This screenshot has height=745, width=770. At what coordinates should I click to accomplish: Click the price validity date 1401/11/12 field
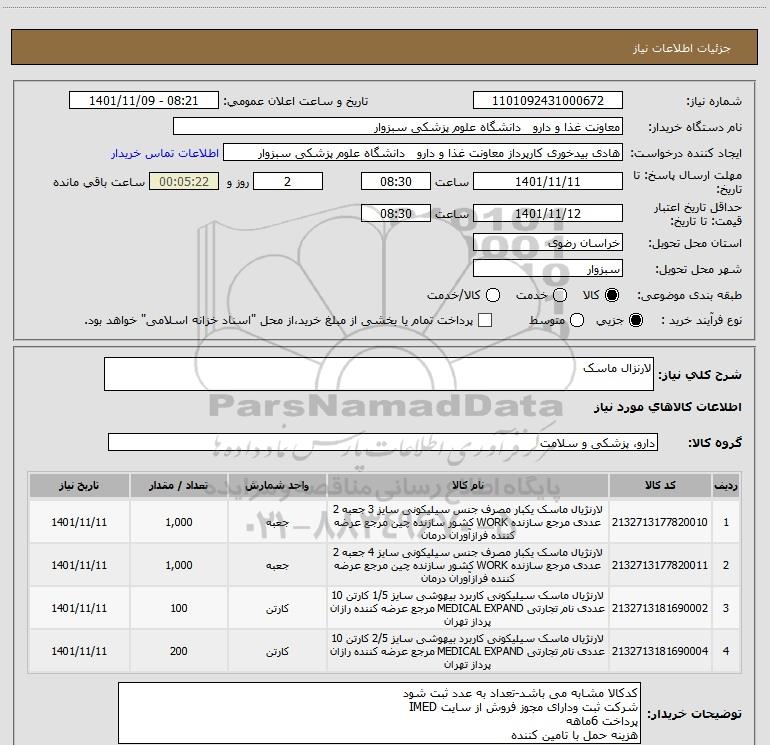[x=548, y=214]
